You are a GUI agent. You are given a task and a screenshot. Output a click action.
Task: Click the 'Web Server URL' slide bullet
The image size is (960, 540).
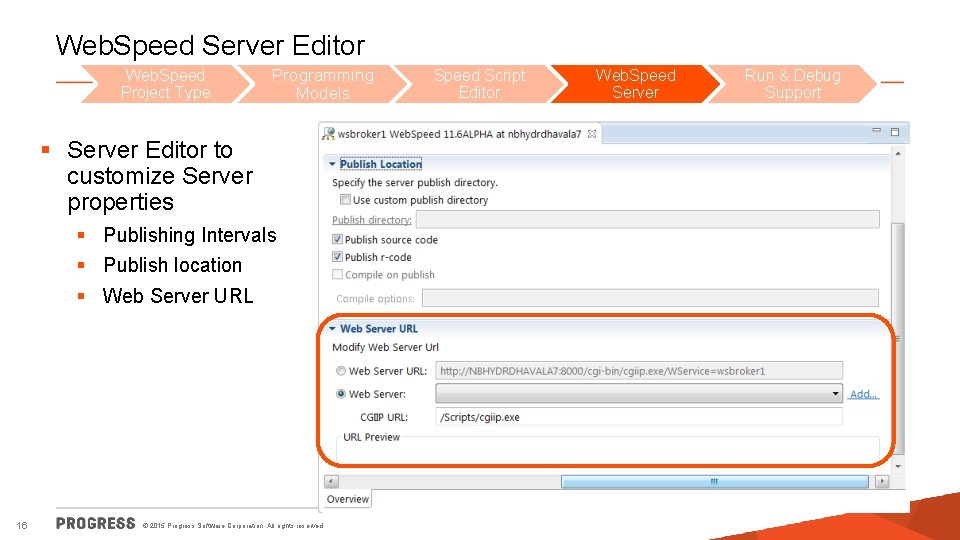coord(178,296)
